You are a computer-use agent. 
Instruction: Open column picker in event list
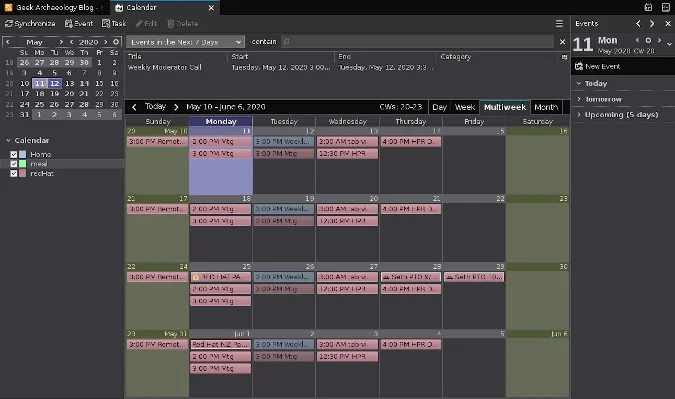(564, 57)
